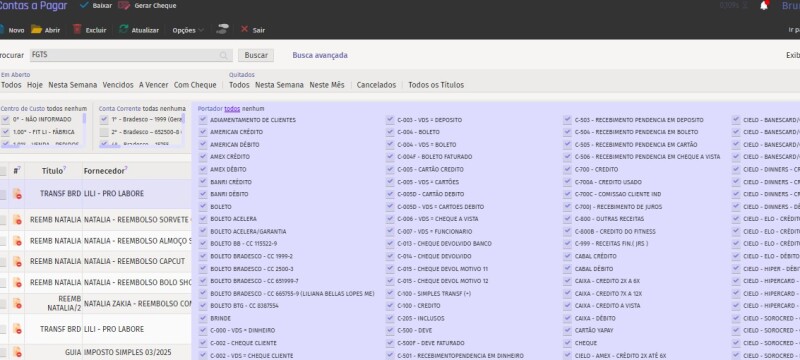Screen dimensions: 800x360
Task: Sort by the Título column header
Action: click(53, 171)
